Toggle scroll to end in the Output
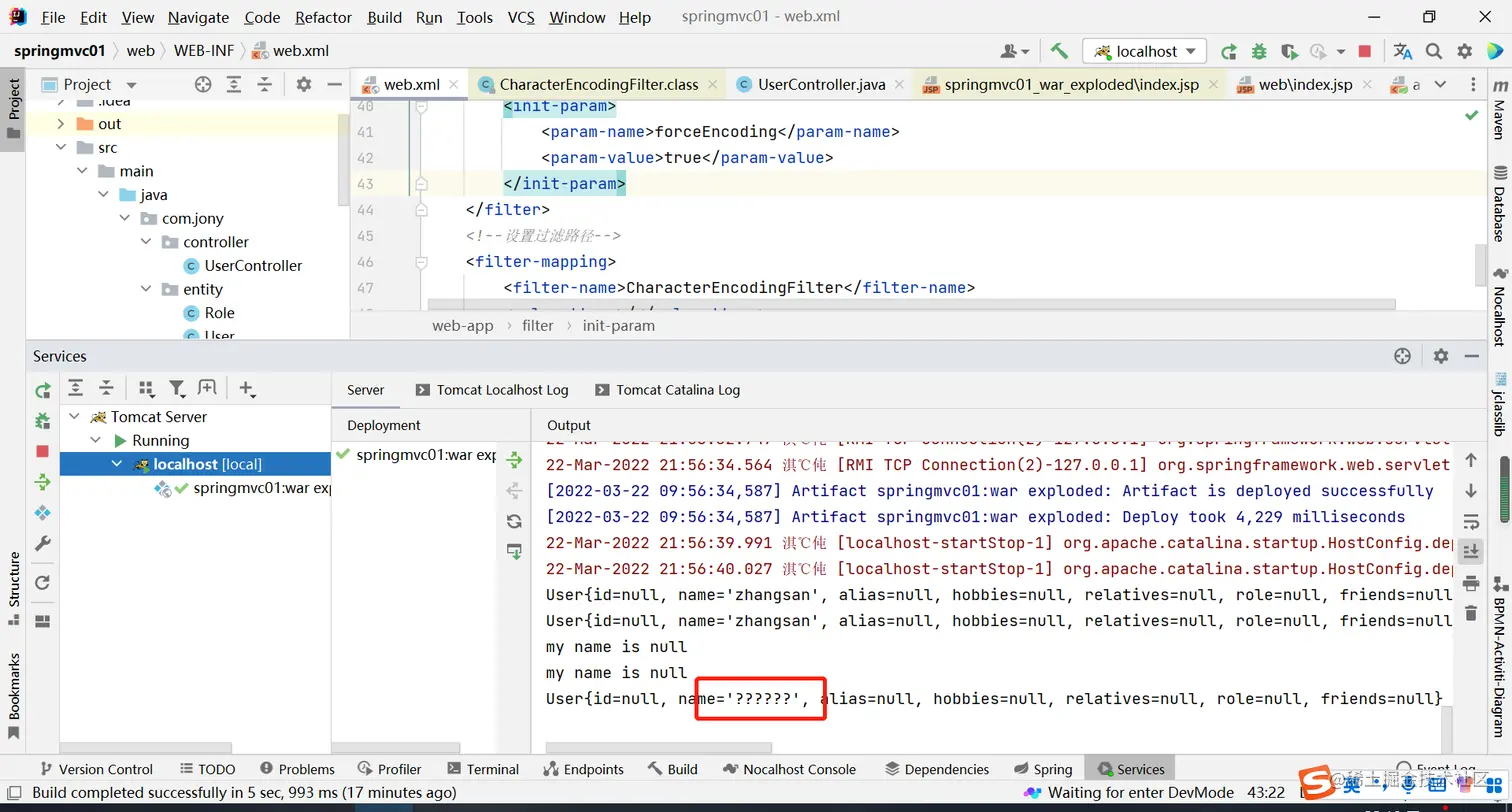Screen dimensions: 1512x812 point(1470,551)
